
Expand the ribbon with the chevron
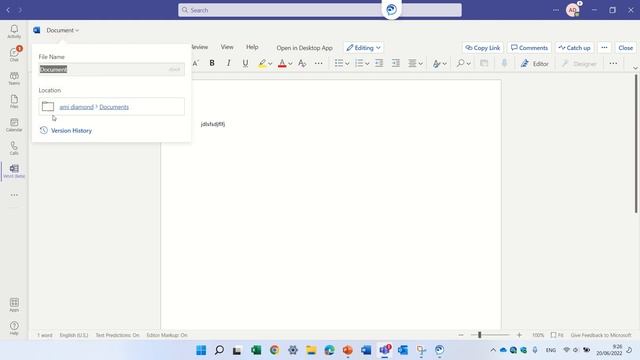pos(635,68)
